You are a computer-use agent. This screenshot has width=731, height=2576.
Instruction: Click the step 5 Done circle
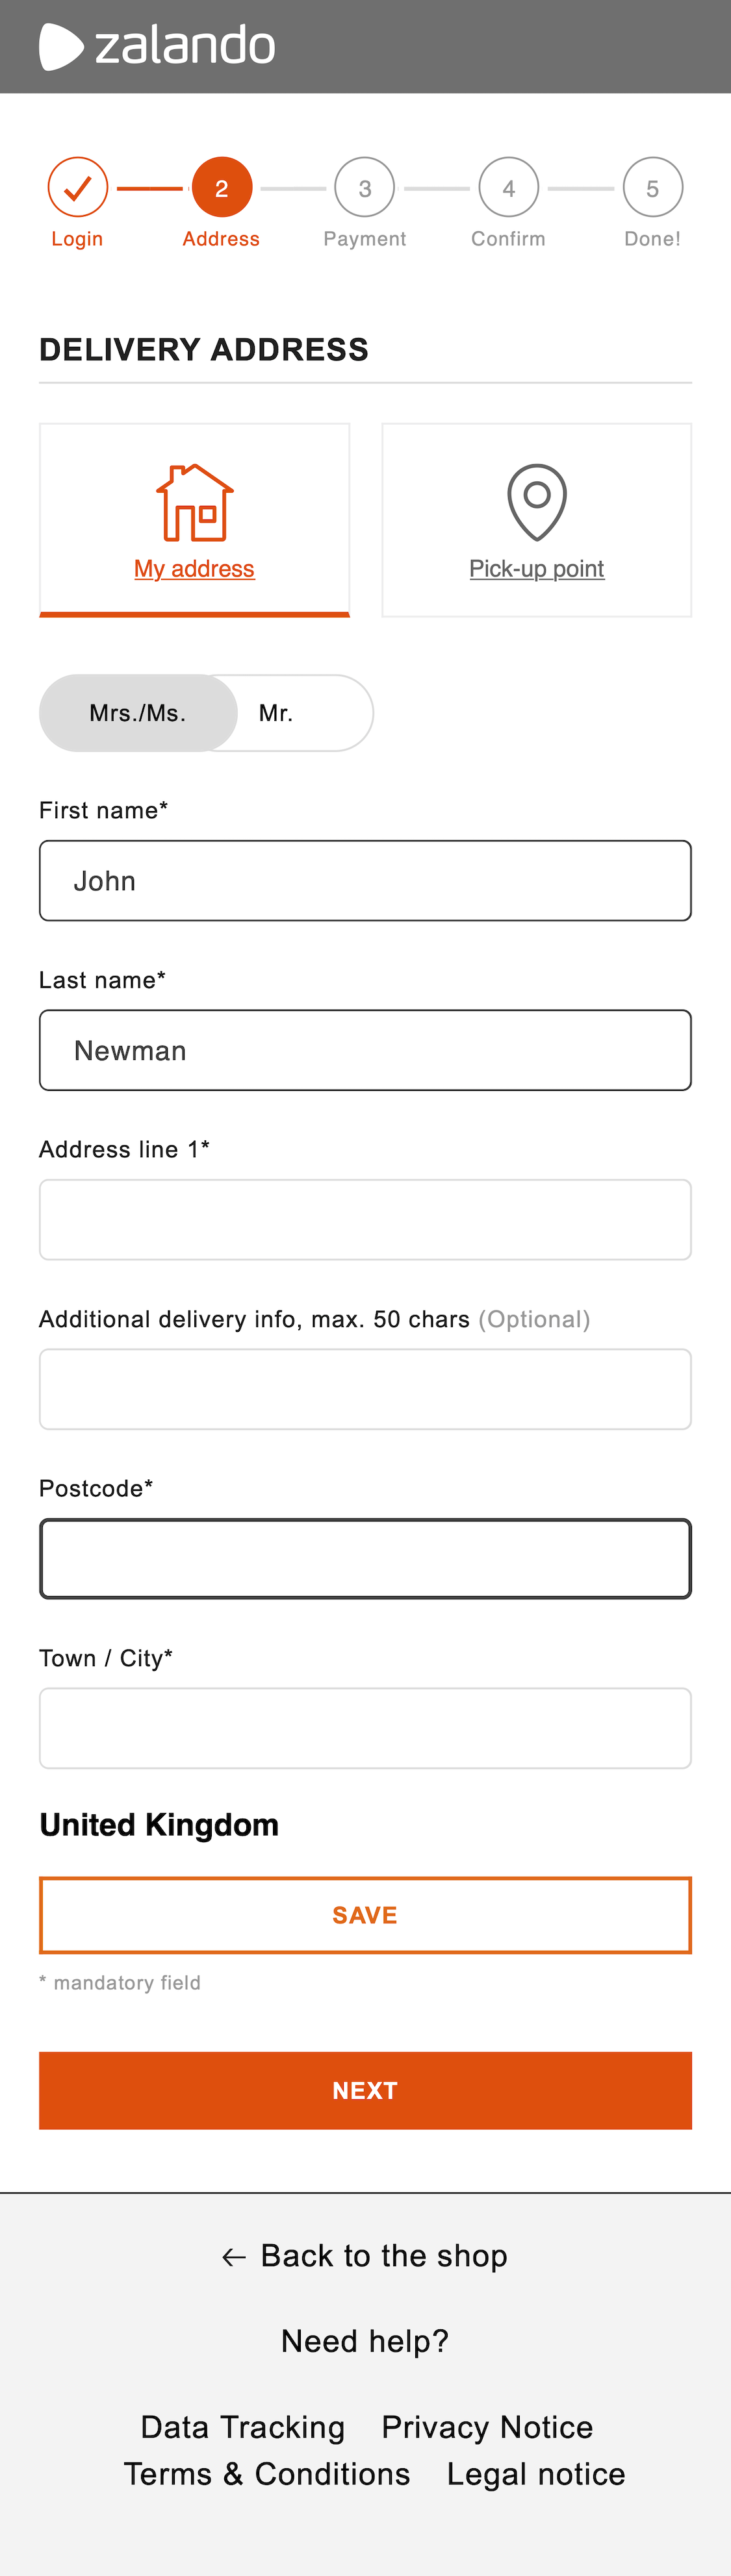(652, 187)
